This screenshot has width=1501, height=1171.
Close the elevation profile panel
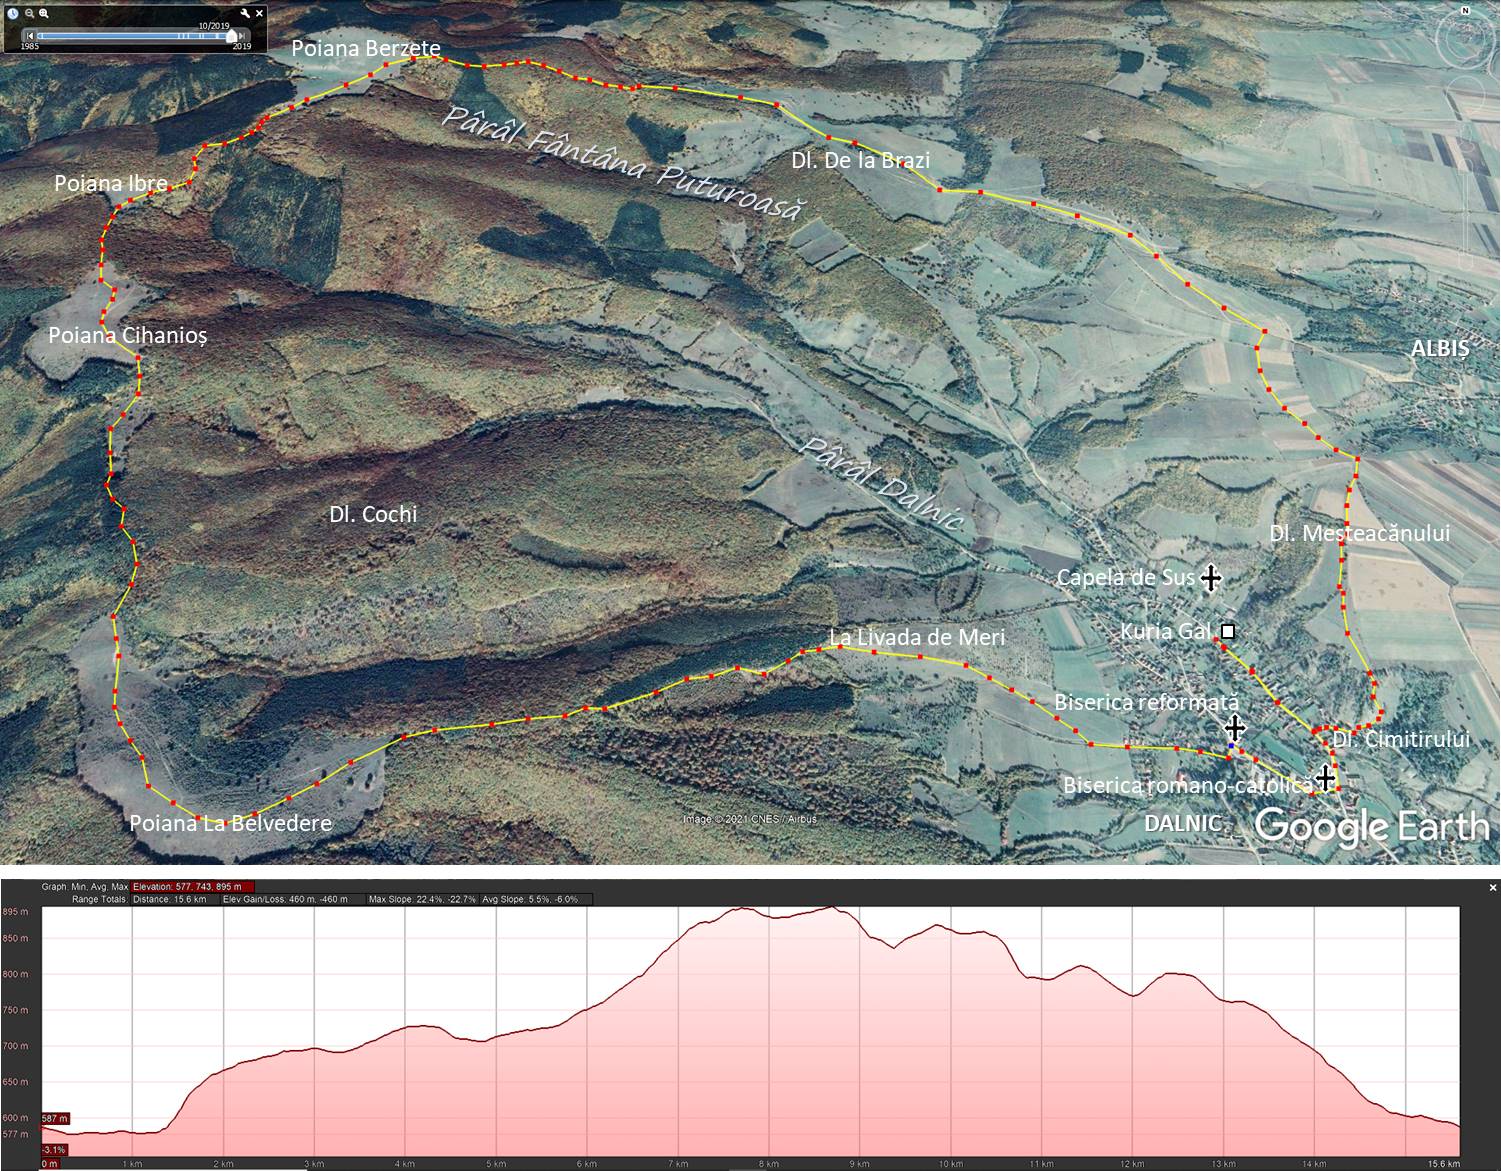coord(1493,887)
